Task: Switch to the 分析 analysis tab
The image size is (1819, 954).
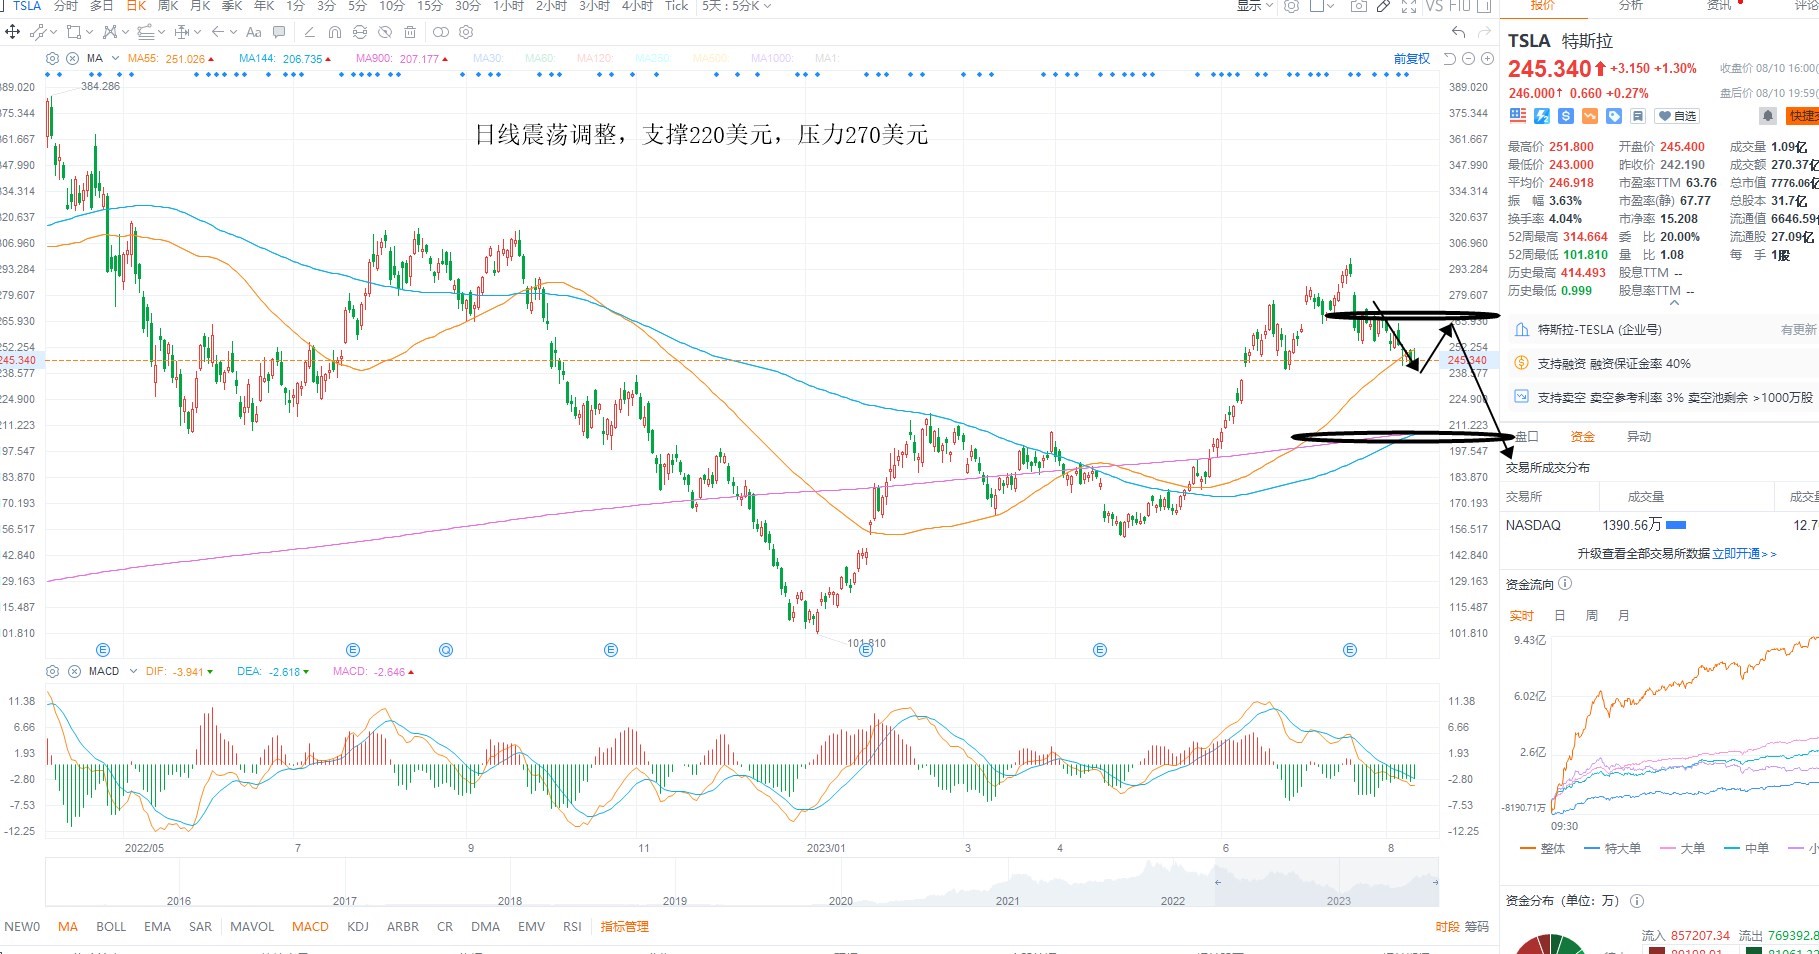Action: tap(1631, 6)
